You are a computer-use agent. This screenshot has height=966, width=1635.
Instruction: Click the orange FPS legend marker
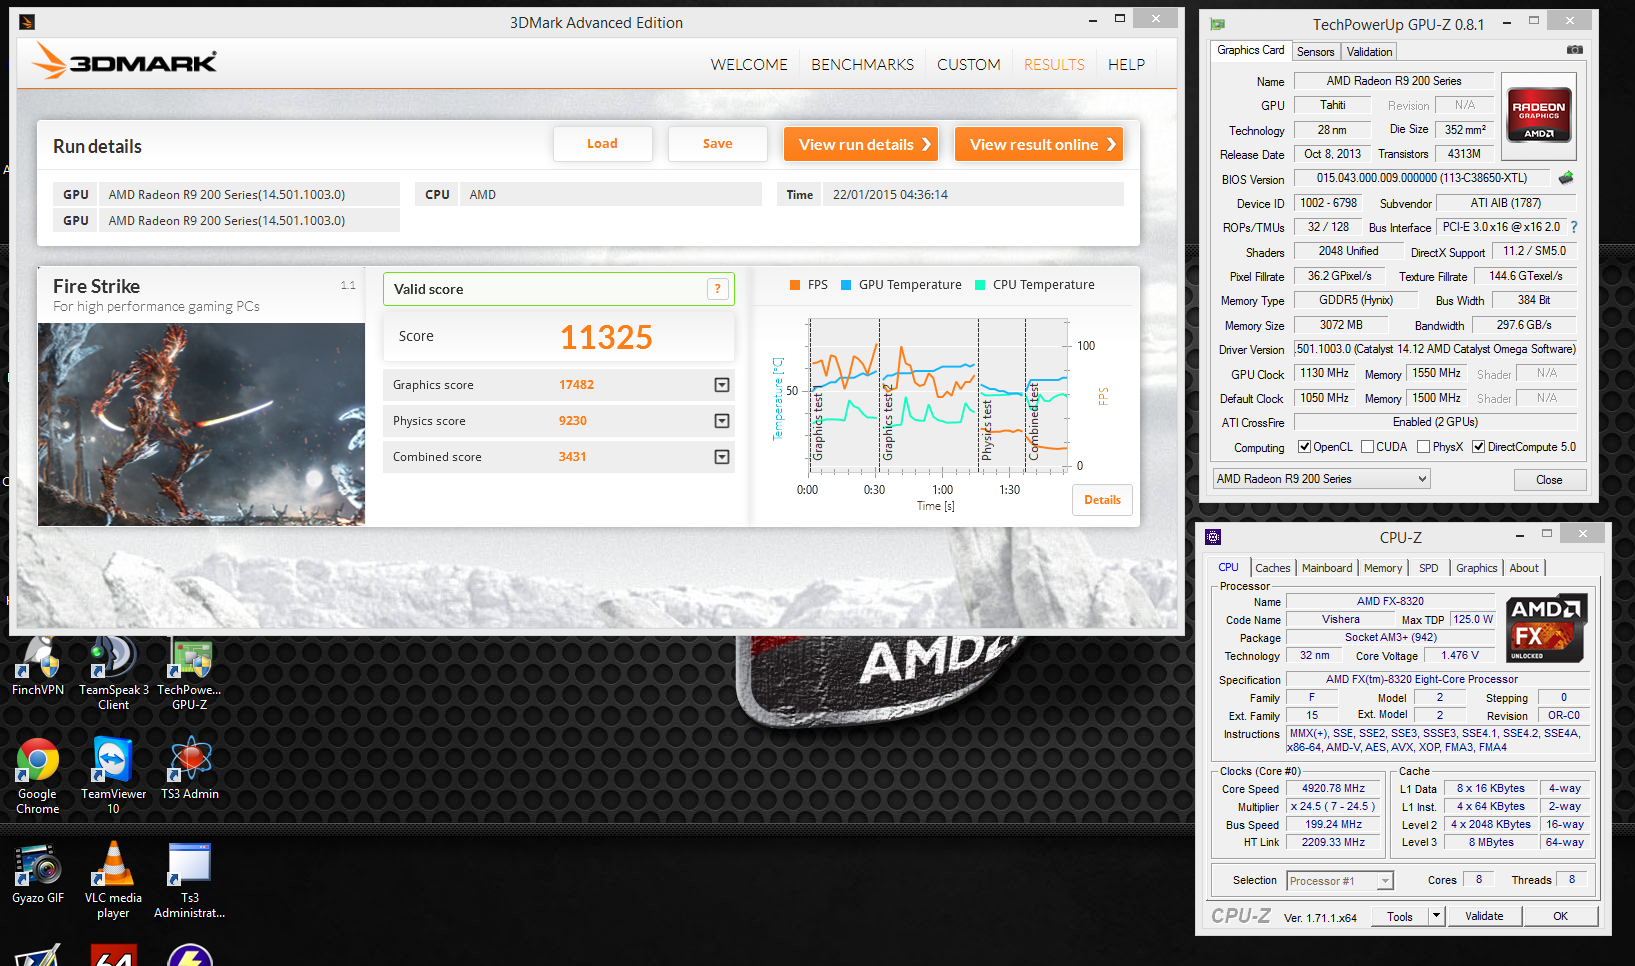[795, 285]
